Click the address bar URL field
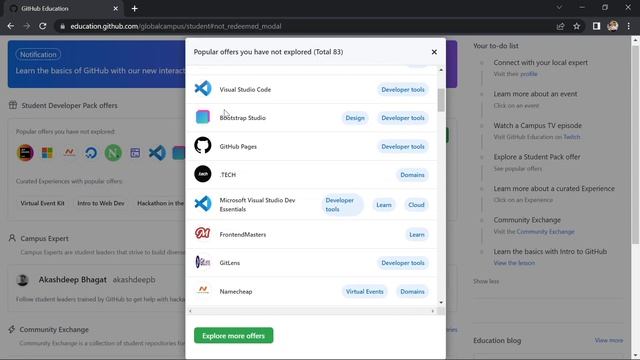Image resolution: width=640 pixels, height=360 pixels. (x=306, y=26)
